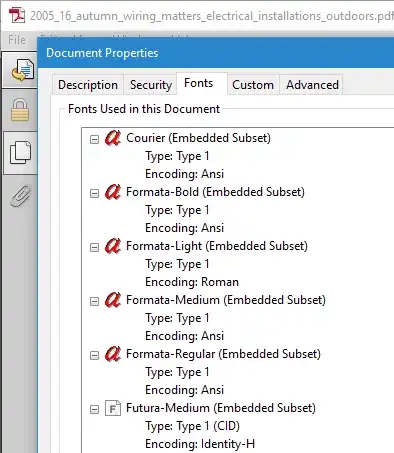Screen dimensions: 394x453
Task: Click 'Type: Type 1' under Courier
Action: tap(177, 156)
